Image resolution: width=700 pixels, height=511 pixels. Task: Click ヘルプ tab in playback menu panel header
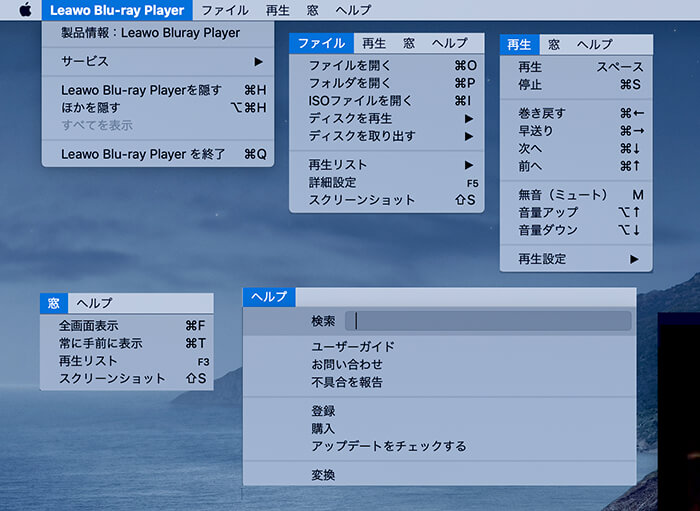tap(595, 45)
